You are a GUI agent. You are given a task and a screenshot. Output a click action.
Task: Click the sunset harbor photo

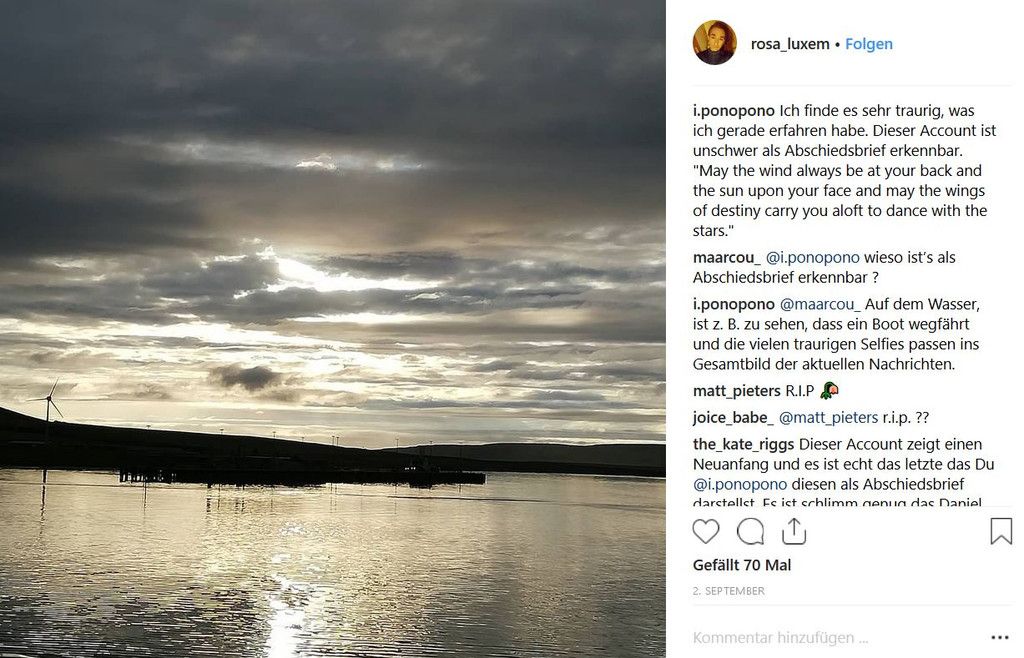pos(332,329)
